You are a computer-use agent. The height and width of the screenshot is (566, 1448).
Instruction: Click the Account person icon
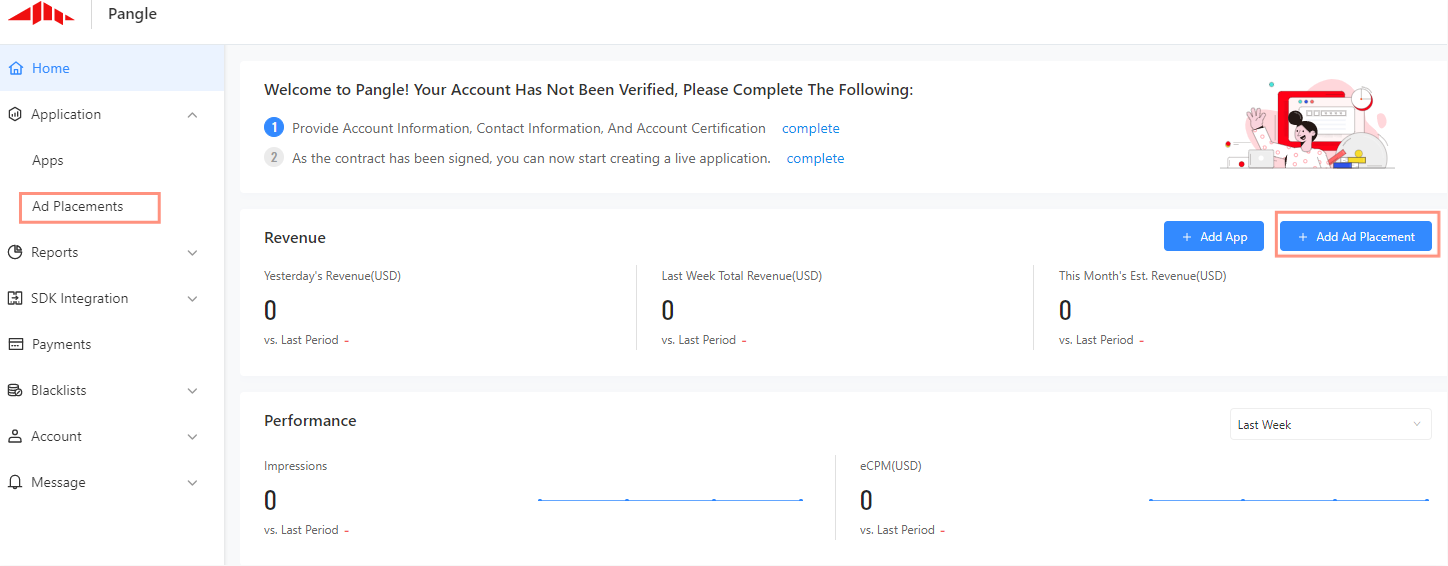click(x=15, y=437)
